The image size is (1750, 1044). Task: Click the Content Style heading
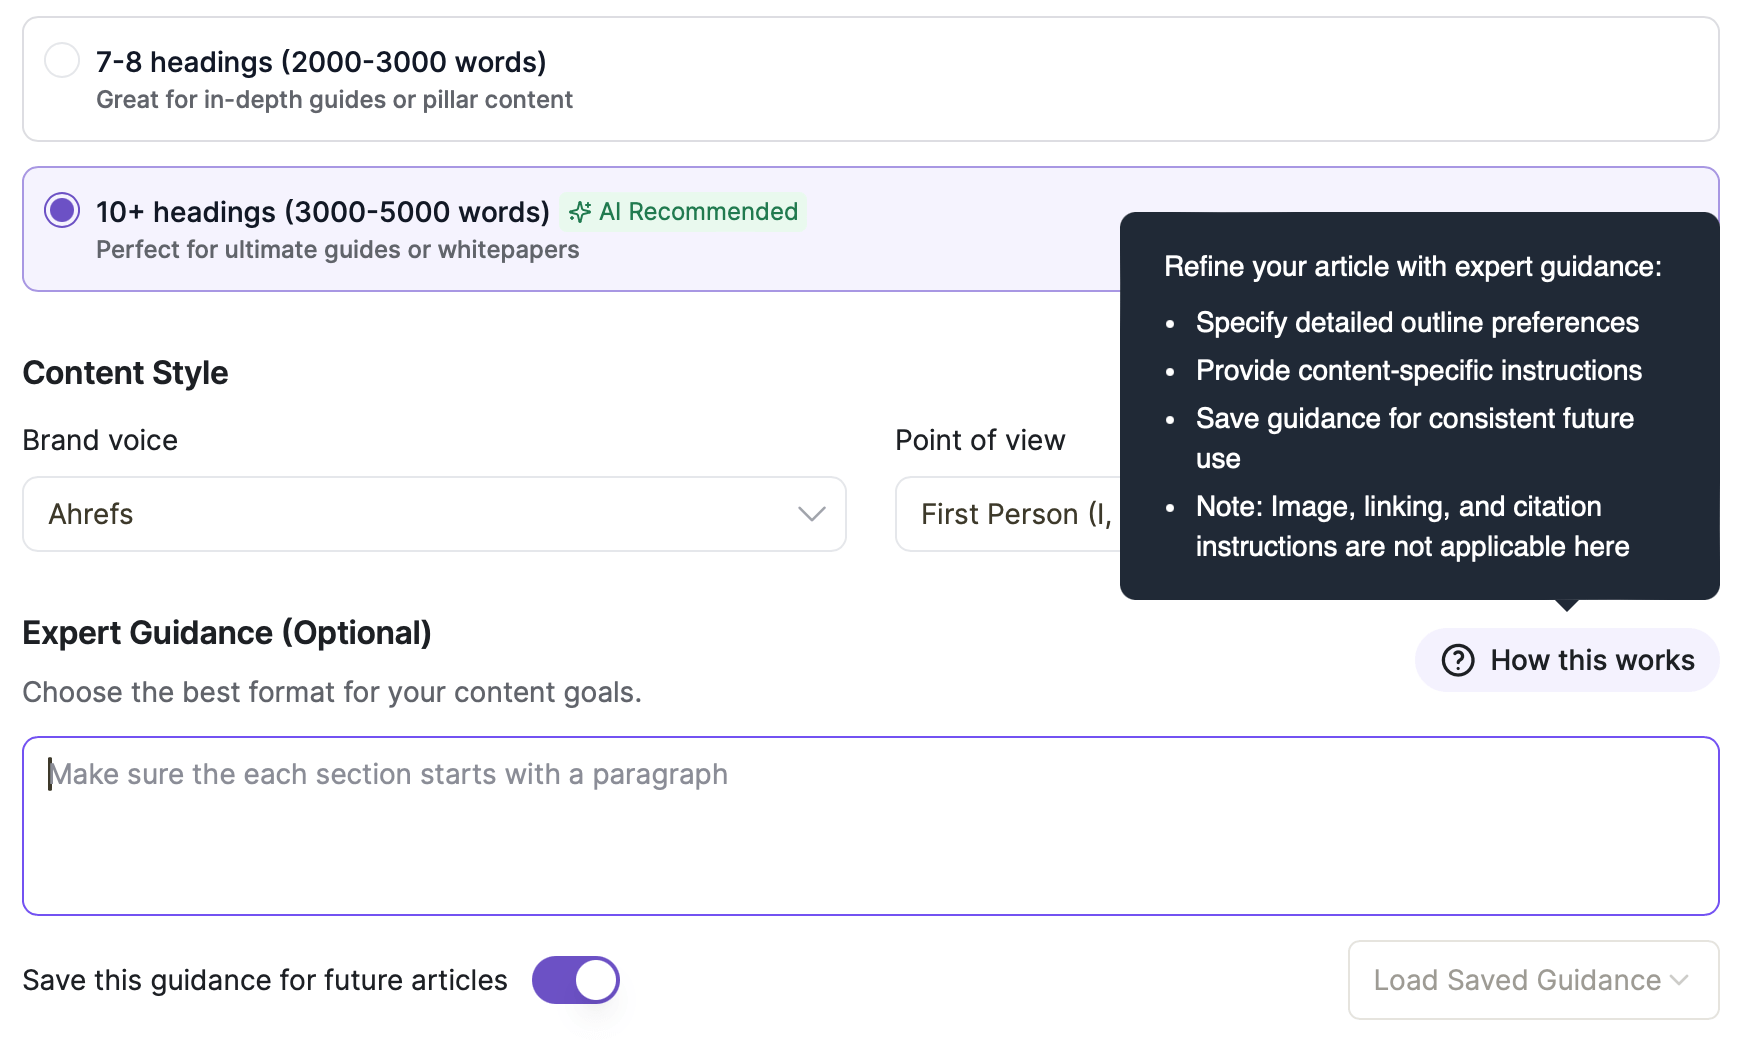(x=125, y=373)
